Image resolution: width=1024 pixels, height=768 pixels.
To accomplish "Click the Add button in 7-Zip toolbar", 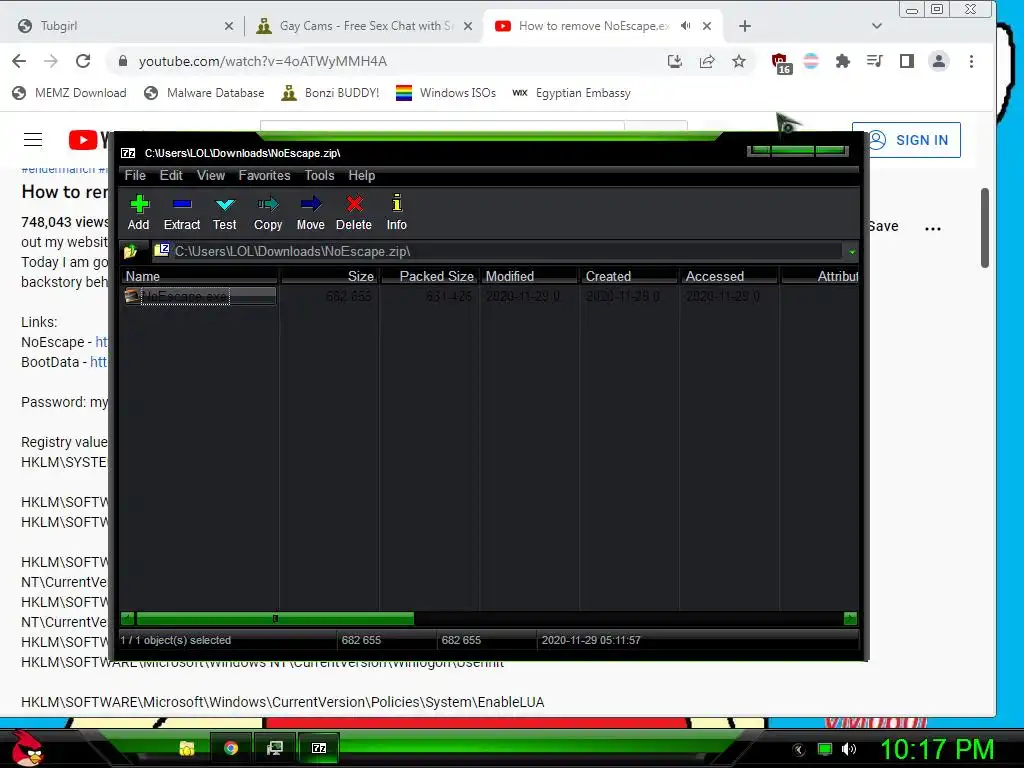I will (x=138, y=213).
